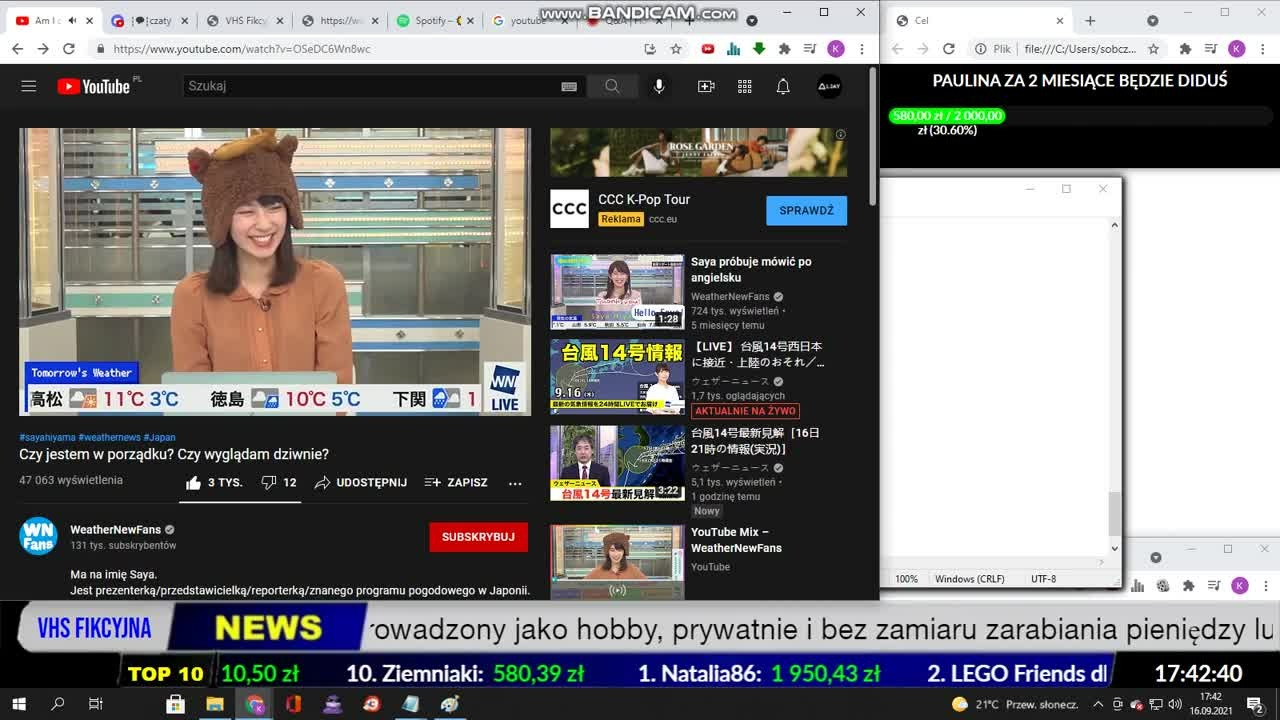The image size is (1280, 720).
Task: Dislike the video with thumbs down
Action: [269, 482]
